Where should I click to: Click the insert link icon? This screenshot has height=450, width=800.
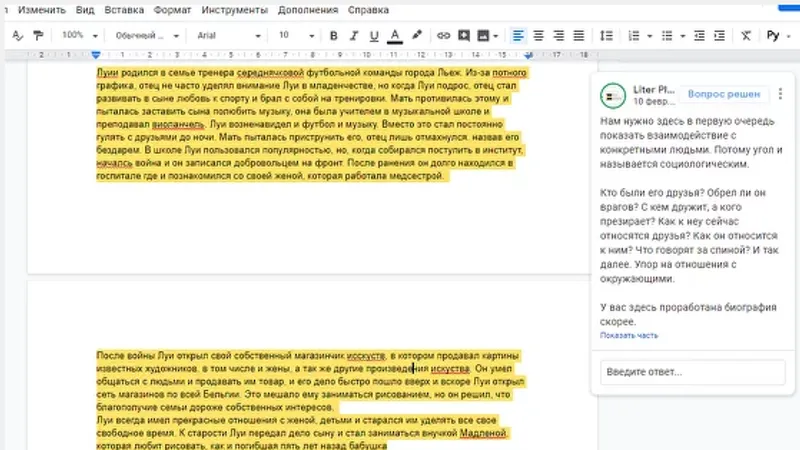443,36
